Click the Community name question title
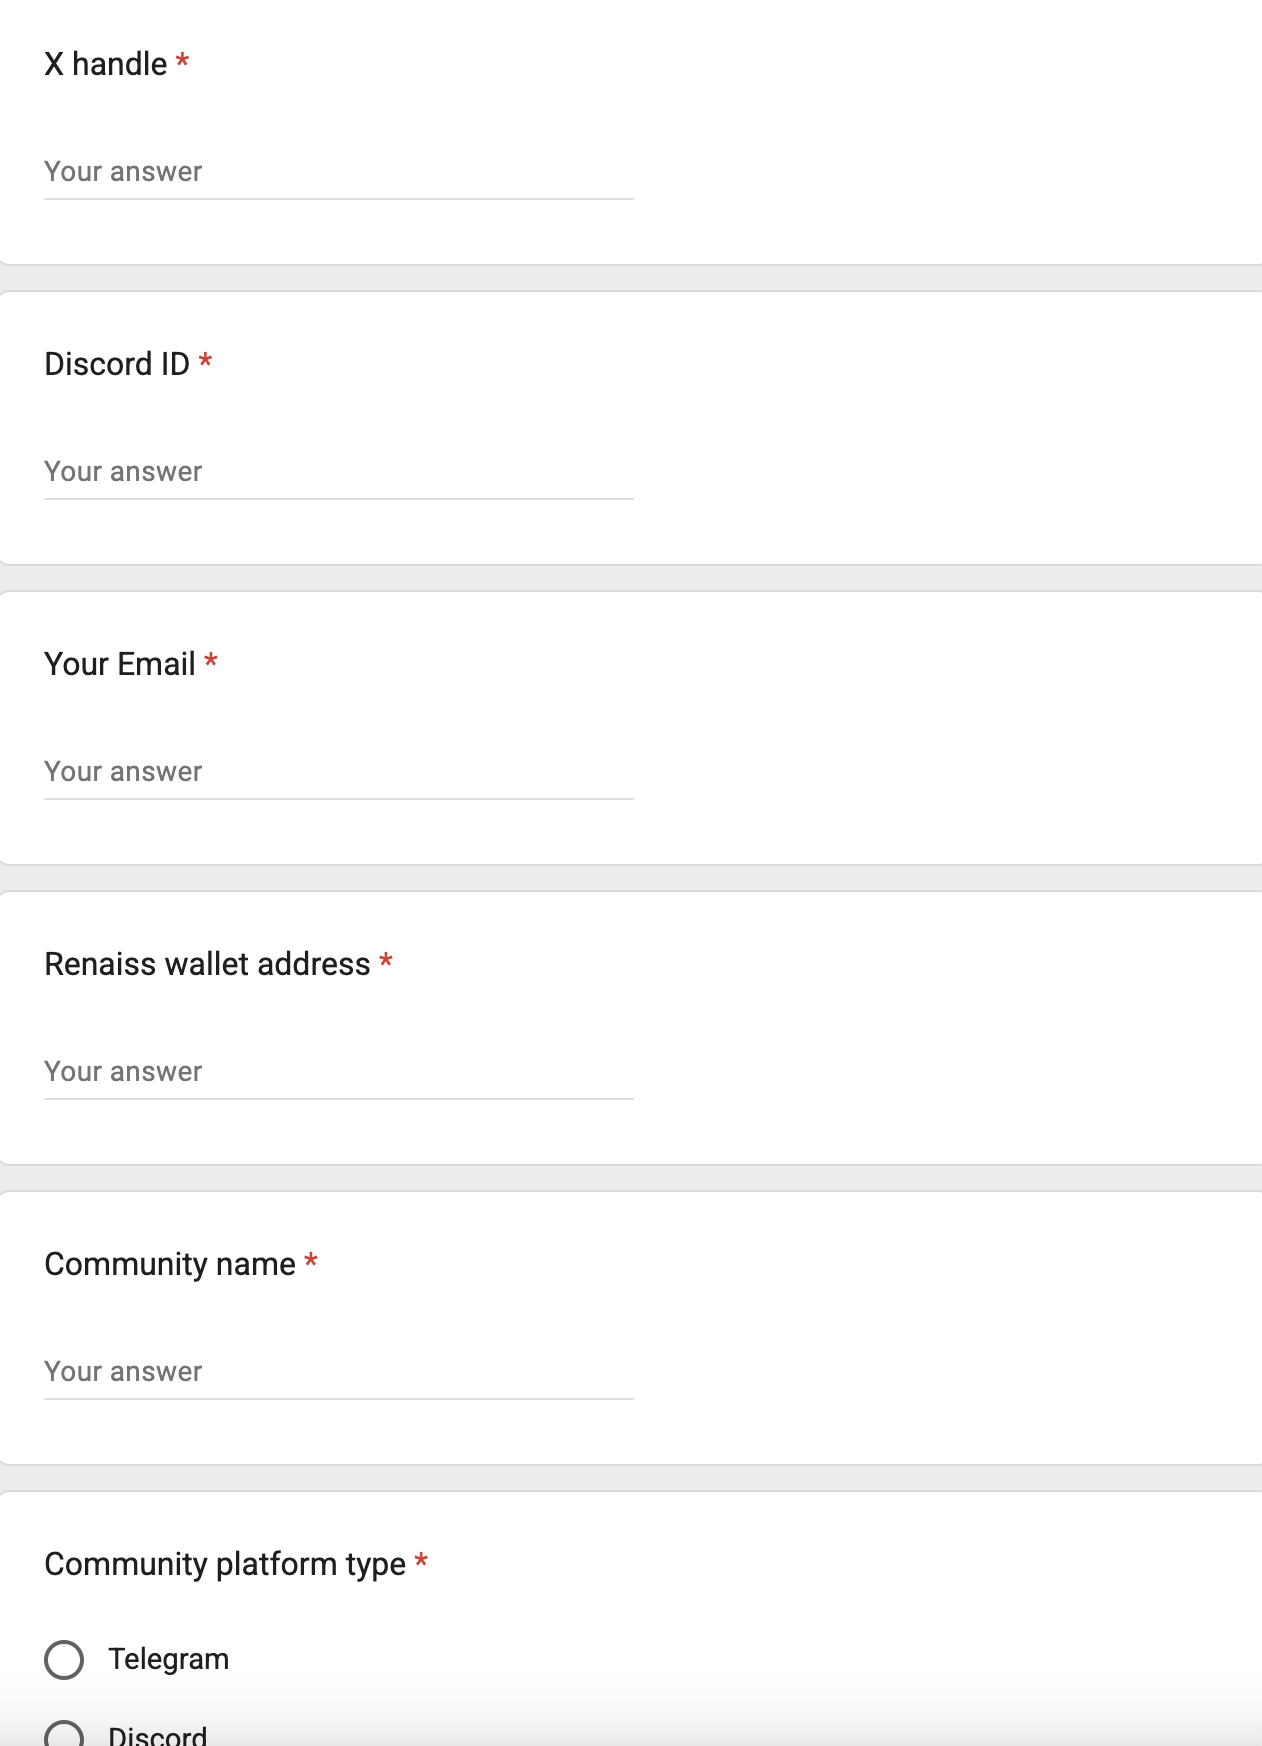The height and width of the screenshot is (1746, 1262). 170,1264
